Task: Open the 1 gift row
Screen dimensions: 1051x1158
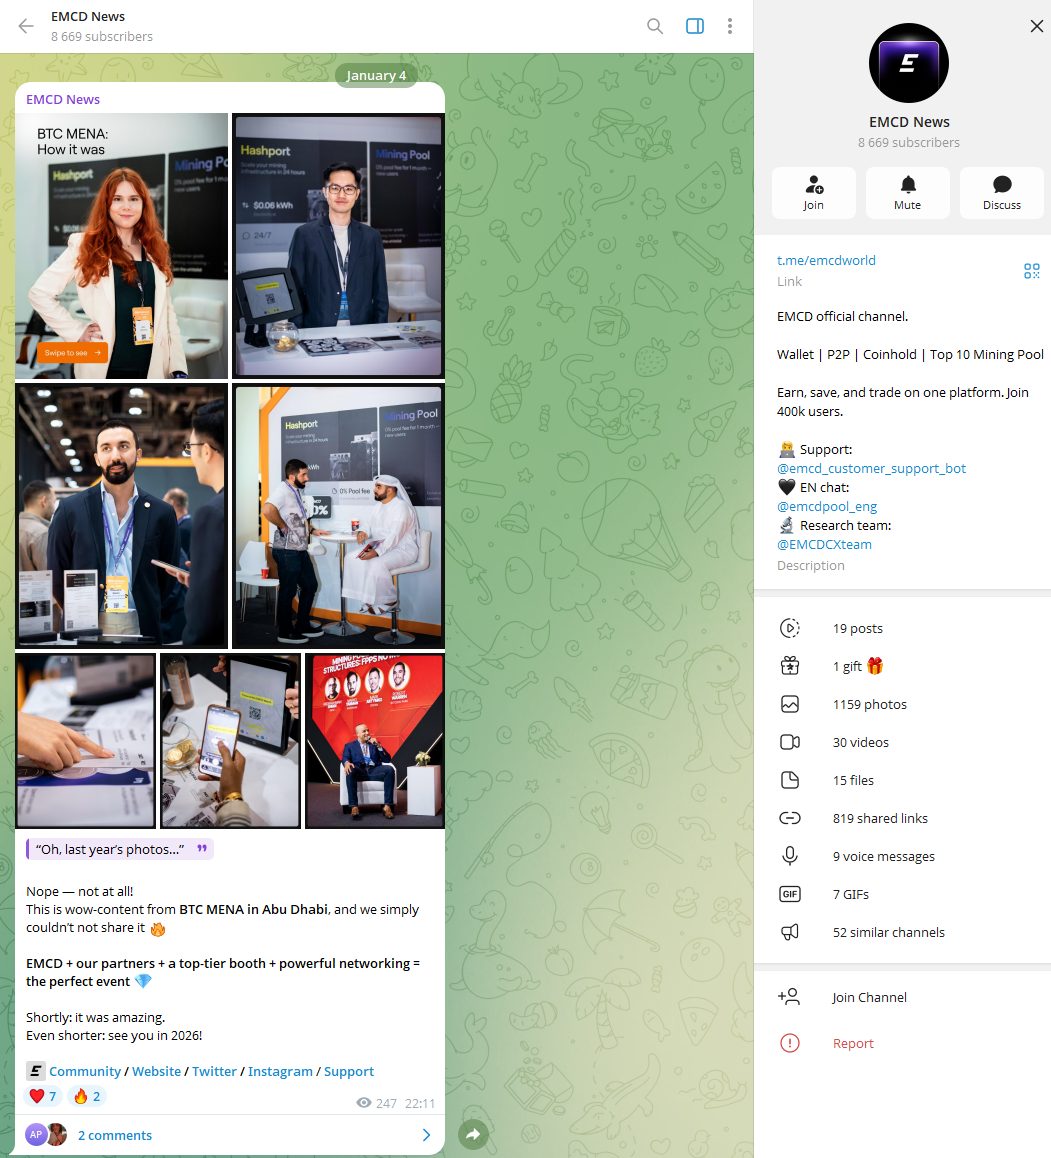Action: coord(903,666)
